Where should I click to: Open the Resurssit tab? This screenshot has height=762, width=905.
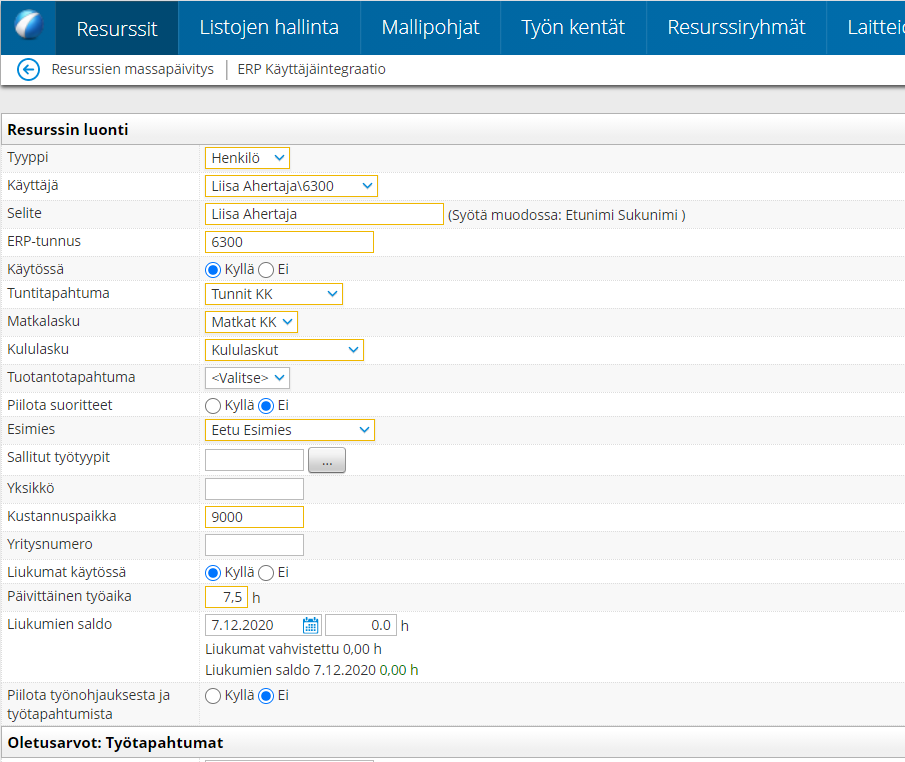pos(117,28)
